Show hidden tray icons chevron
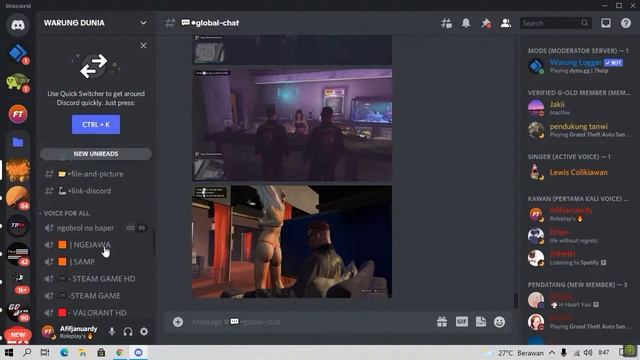 pyautogui.click(x=552, y=353)
